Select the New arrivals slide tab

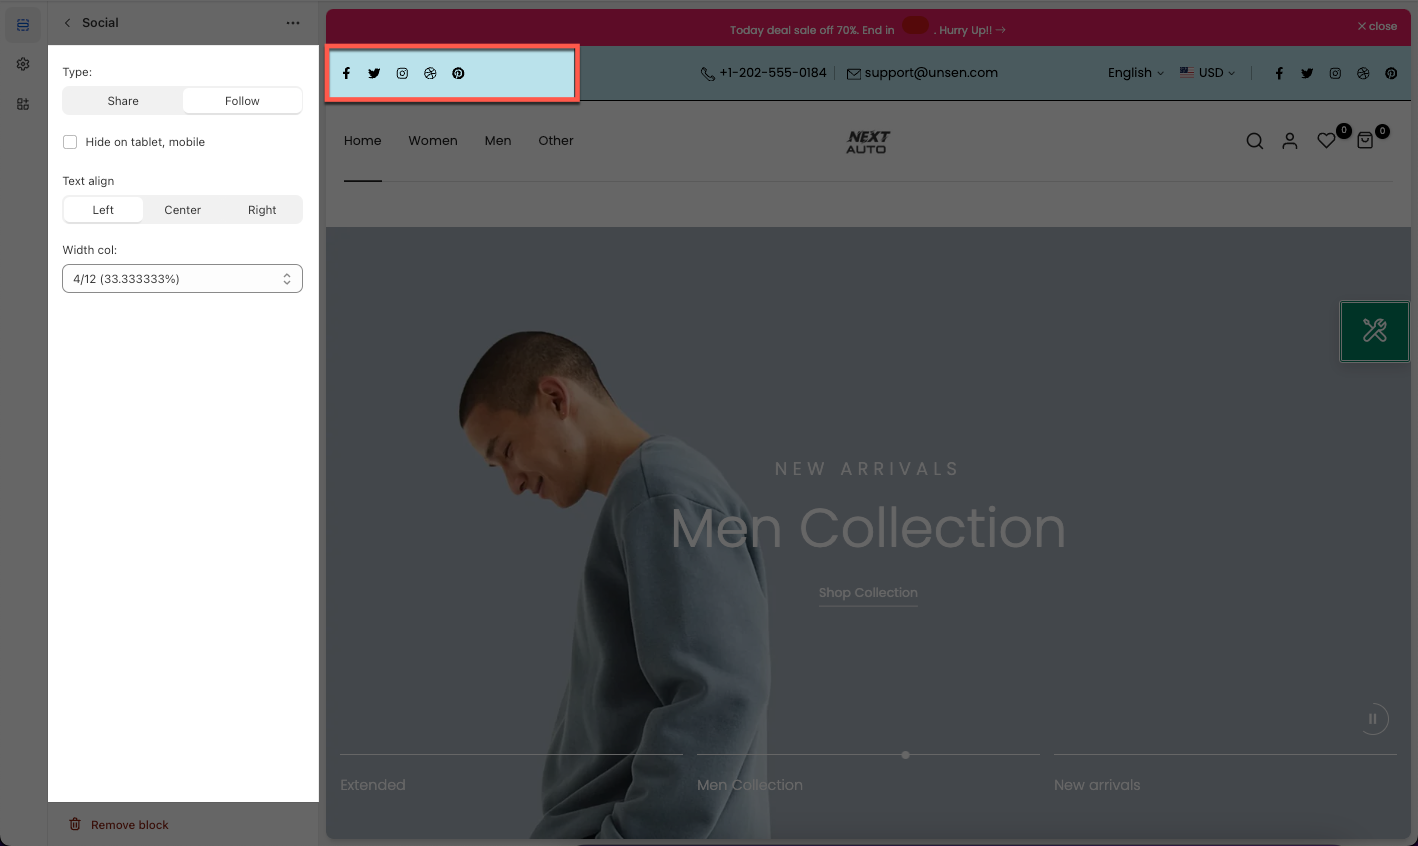click(1097, 785)
